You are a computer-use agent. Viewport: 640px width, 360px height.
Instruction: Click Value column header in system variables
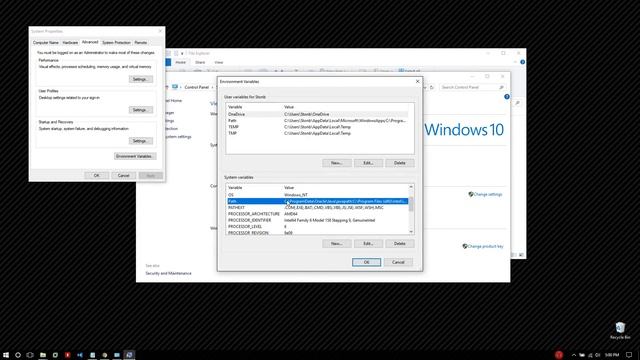[346, 188]
